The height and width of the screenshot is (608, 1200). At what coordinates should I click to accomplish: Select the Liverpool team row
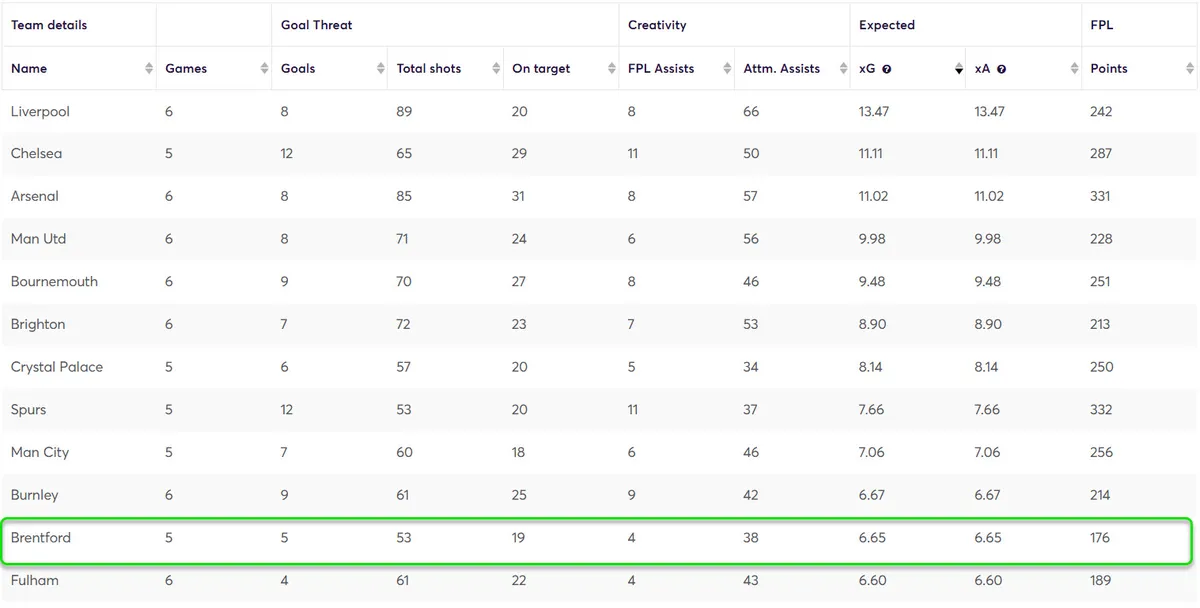coord(40,111)
